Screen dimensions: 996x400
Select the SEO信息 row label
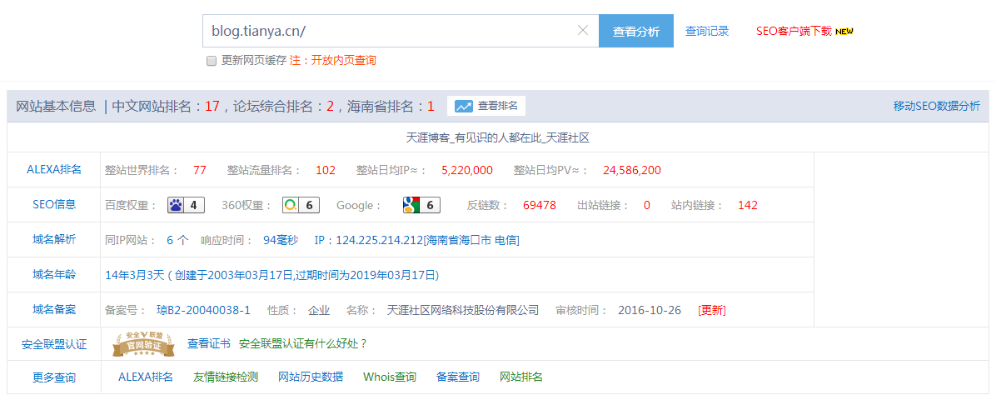54,205
